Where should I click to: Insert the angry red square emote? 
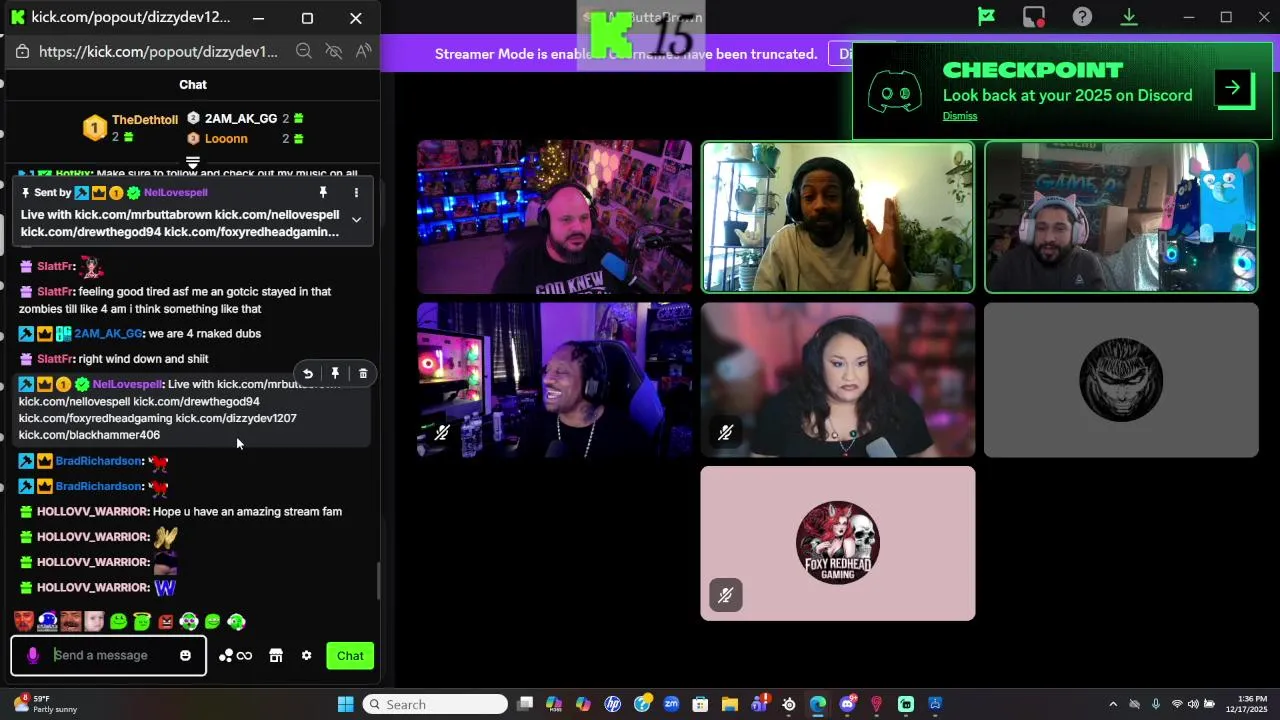point(165,622)
